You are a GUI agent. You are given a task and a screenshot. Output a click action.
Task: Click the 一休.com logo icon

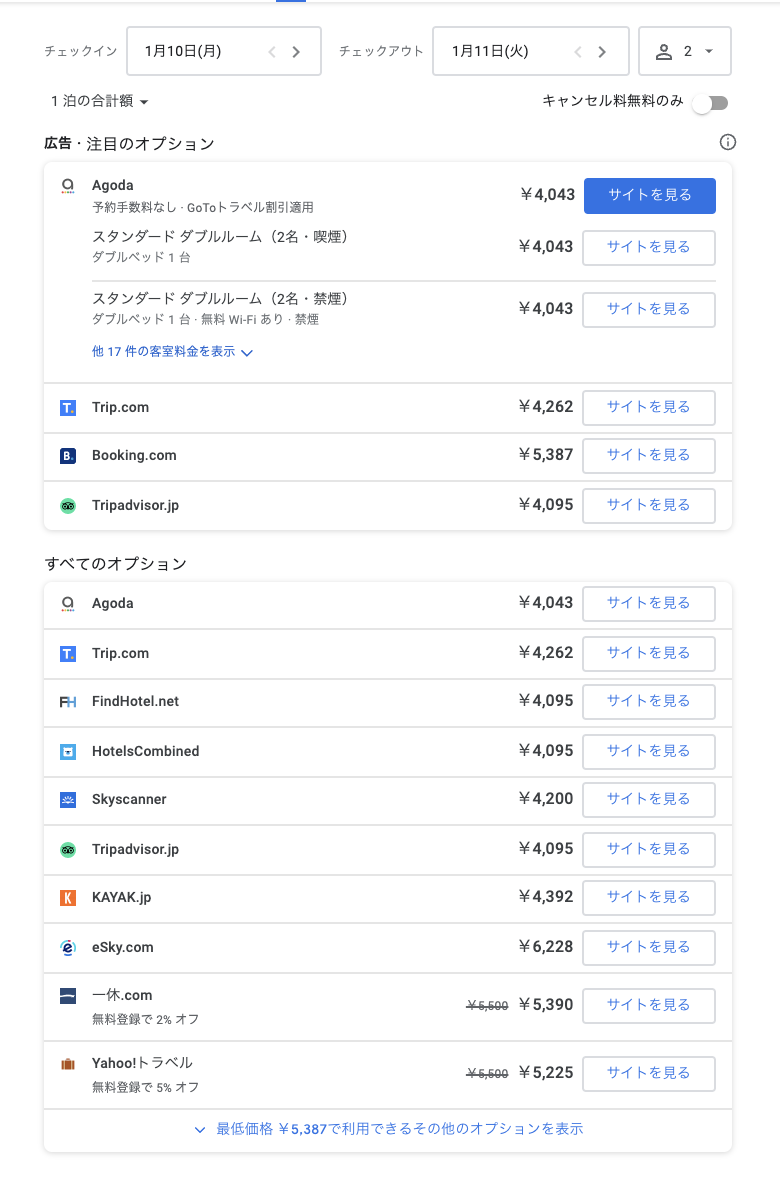click(x=68, y=996)
